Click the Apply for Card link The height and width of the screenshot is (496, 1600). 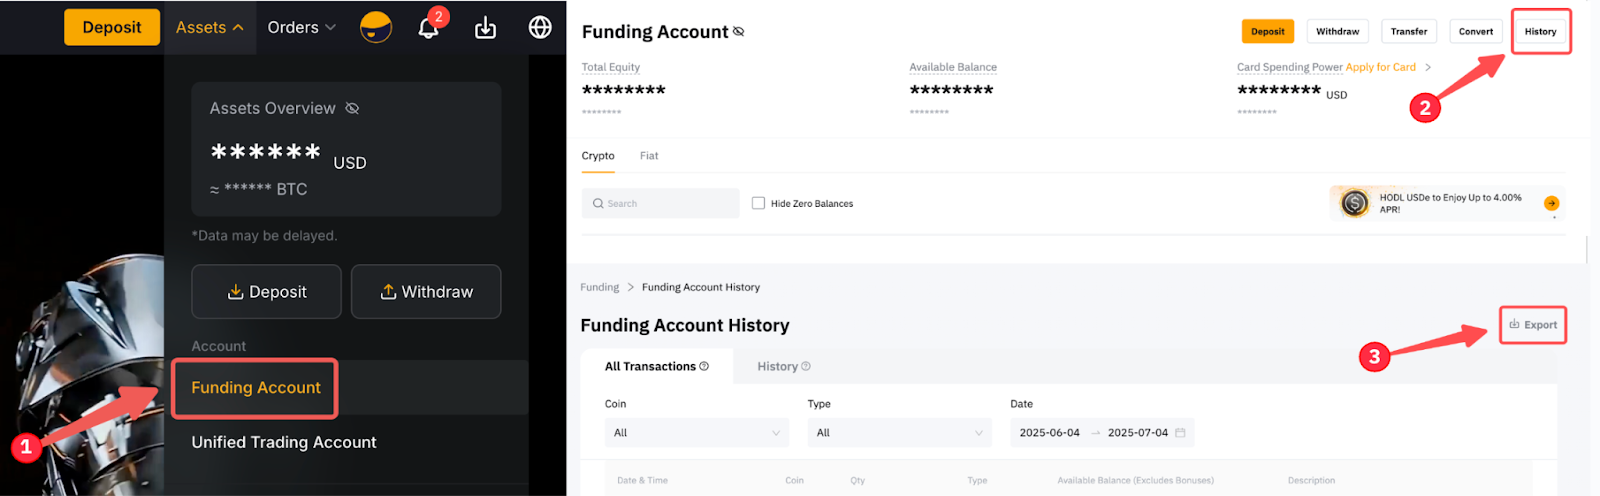pos(1381,67)
